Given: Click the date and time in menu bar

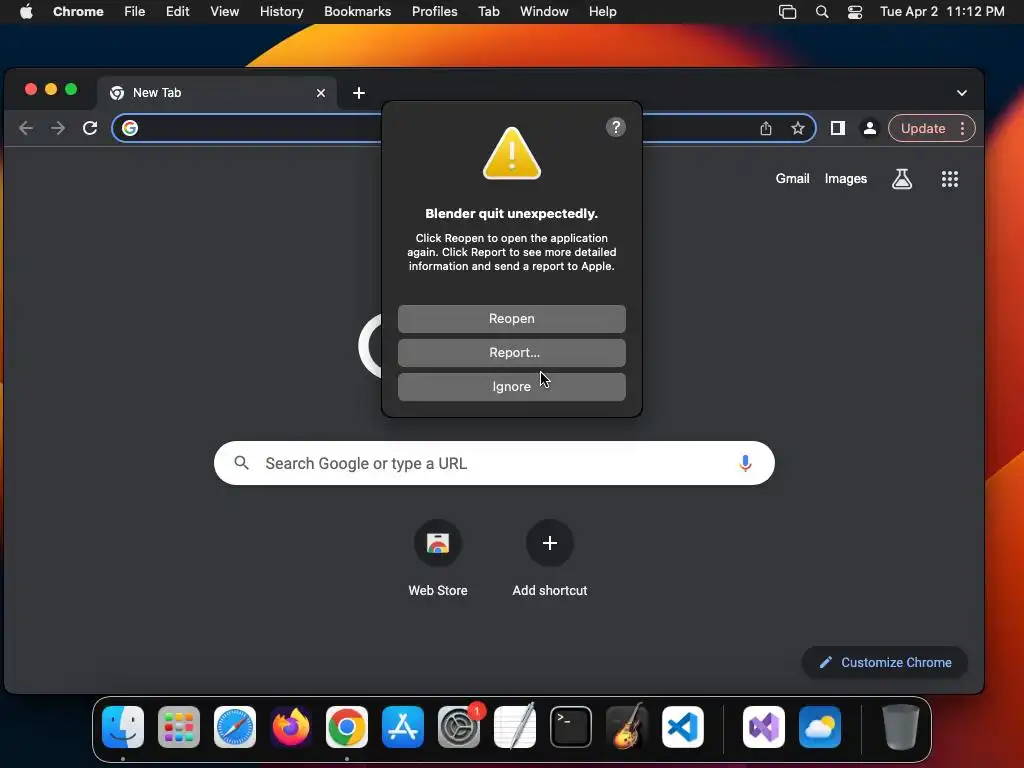Looking at the screenshot, I should point(942,11).
